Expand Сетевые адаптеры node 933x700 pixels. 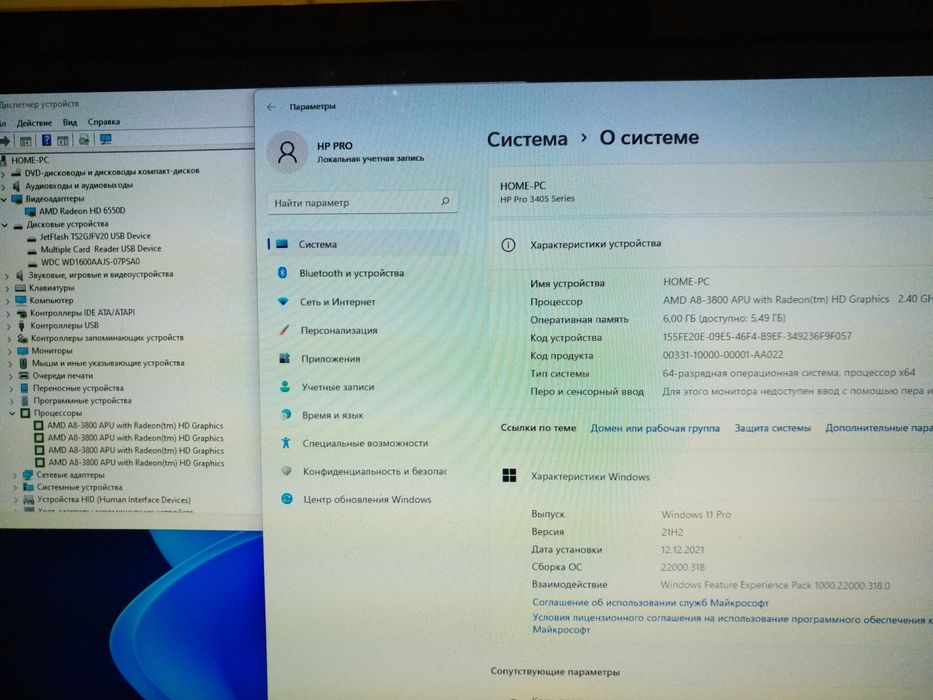click(14, 475)
